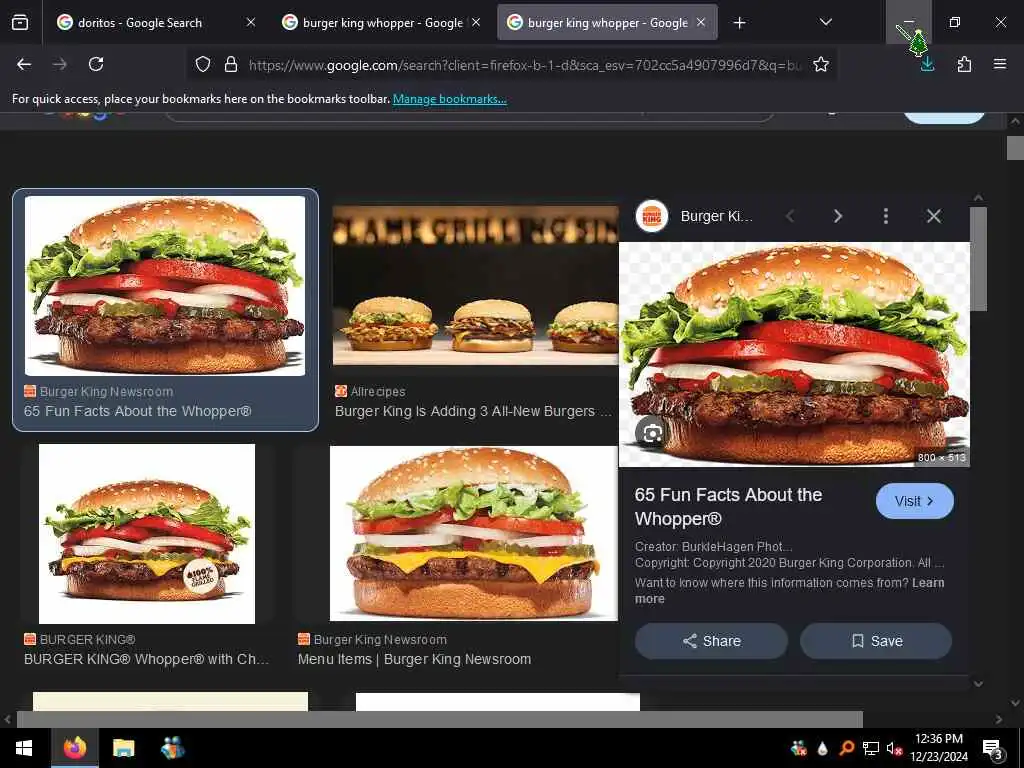
Task: Open 'Menu Items | Burger King Newsroom' title
Action: point(415,659)
